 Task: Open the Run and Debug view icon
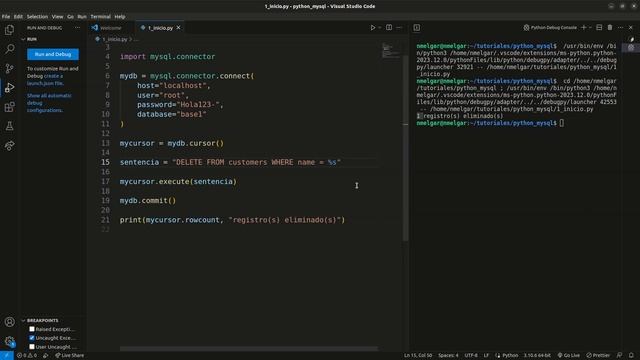(x=9, y=87)
